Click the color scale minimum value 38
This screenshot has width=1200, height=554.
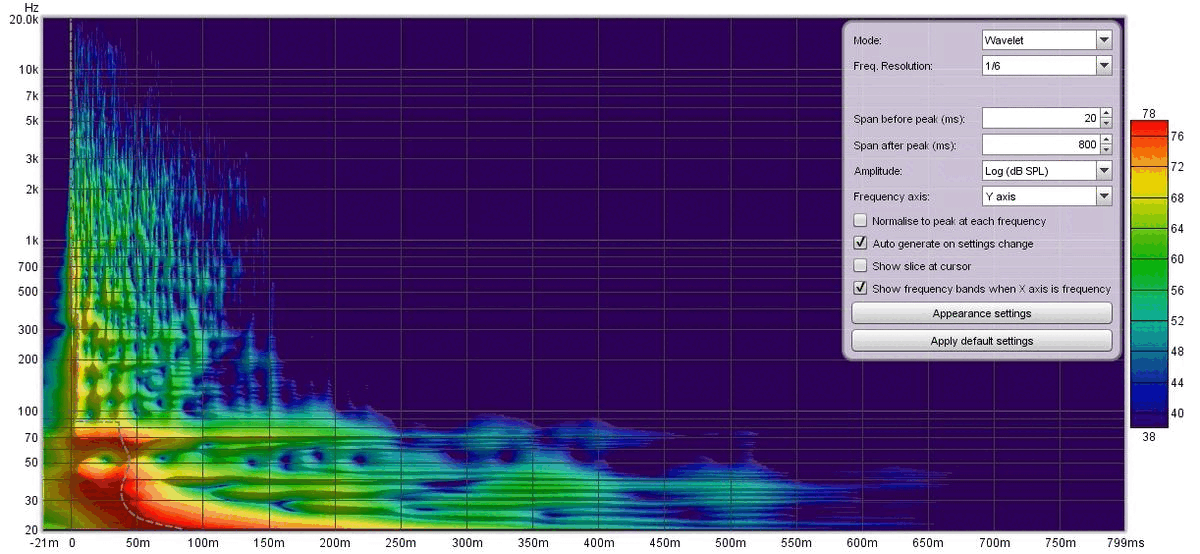pyautogui.click(x=1148, y=435)
